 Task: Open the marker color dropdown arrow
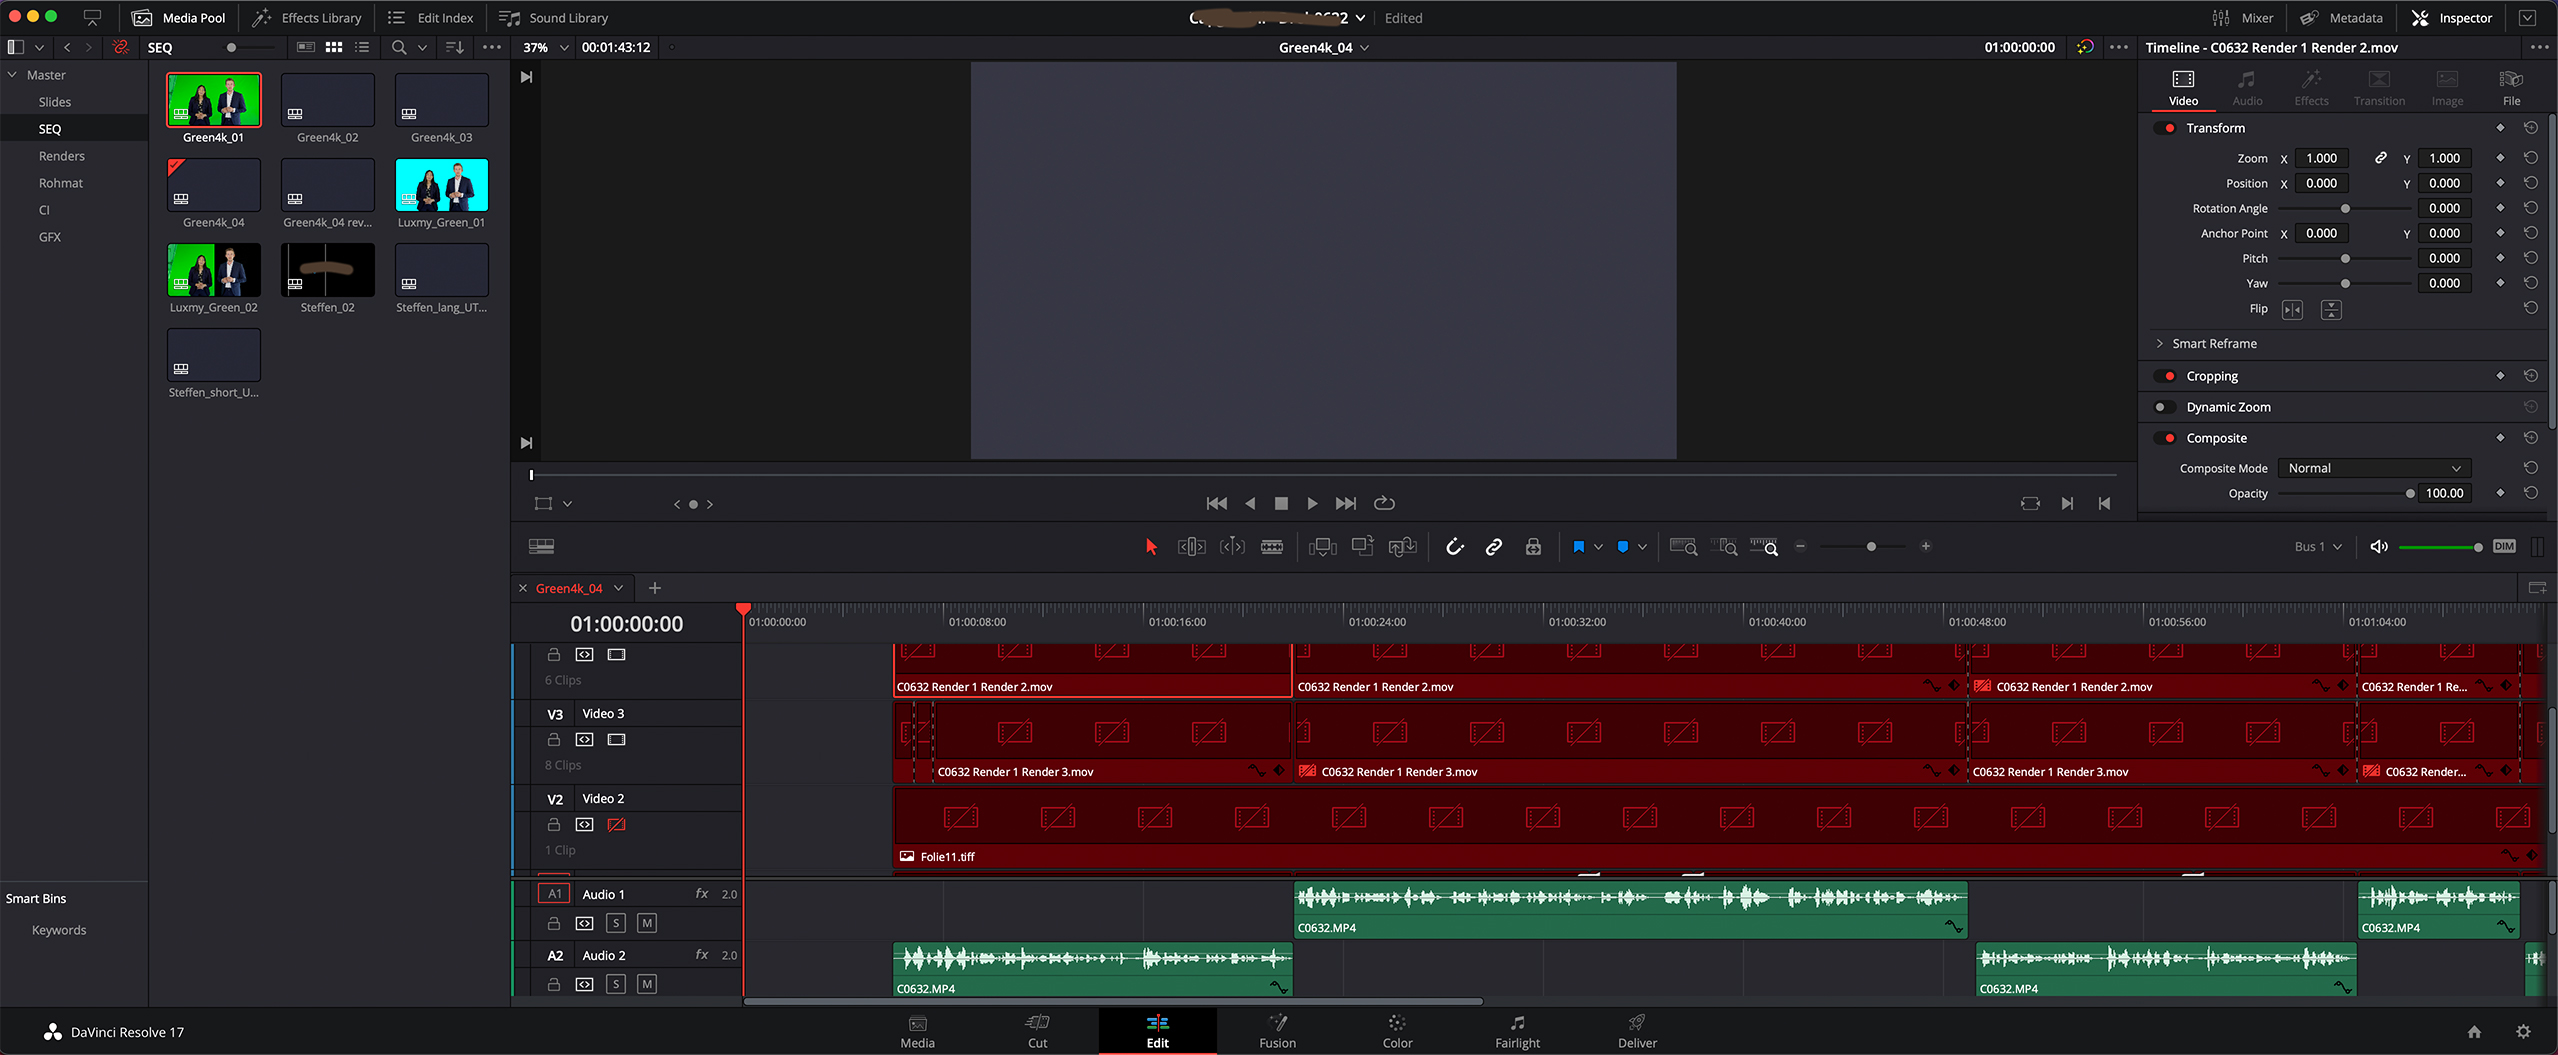[x=1642, y=547]
